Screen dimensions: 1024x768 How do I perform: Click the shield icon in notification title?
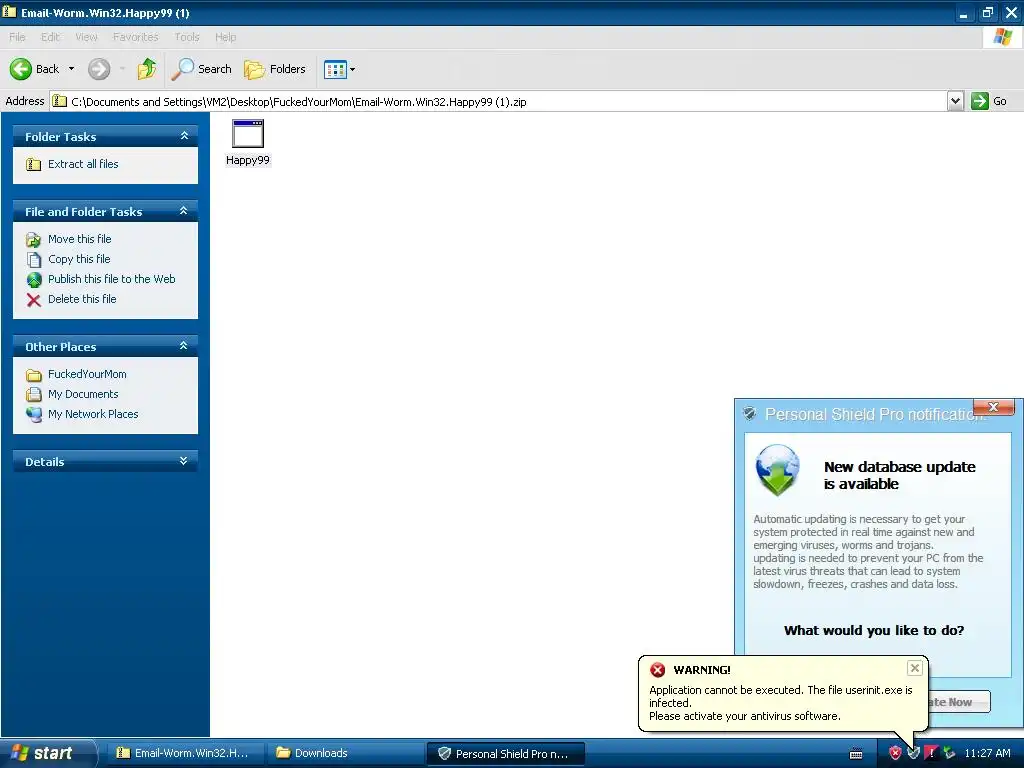tap(749, 413)
